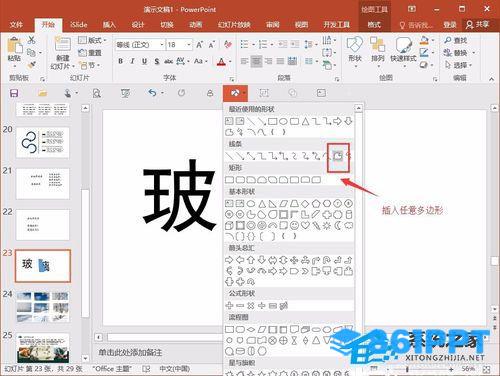Switch to the 动画 animations tab
500x376 pixels.
[x=196, y=25]
